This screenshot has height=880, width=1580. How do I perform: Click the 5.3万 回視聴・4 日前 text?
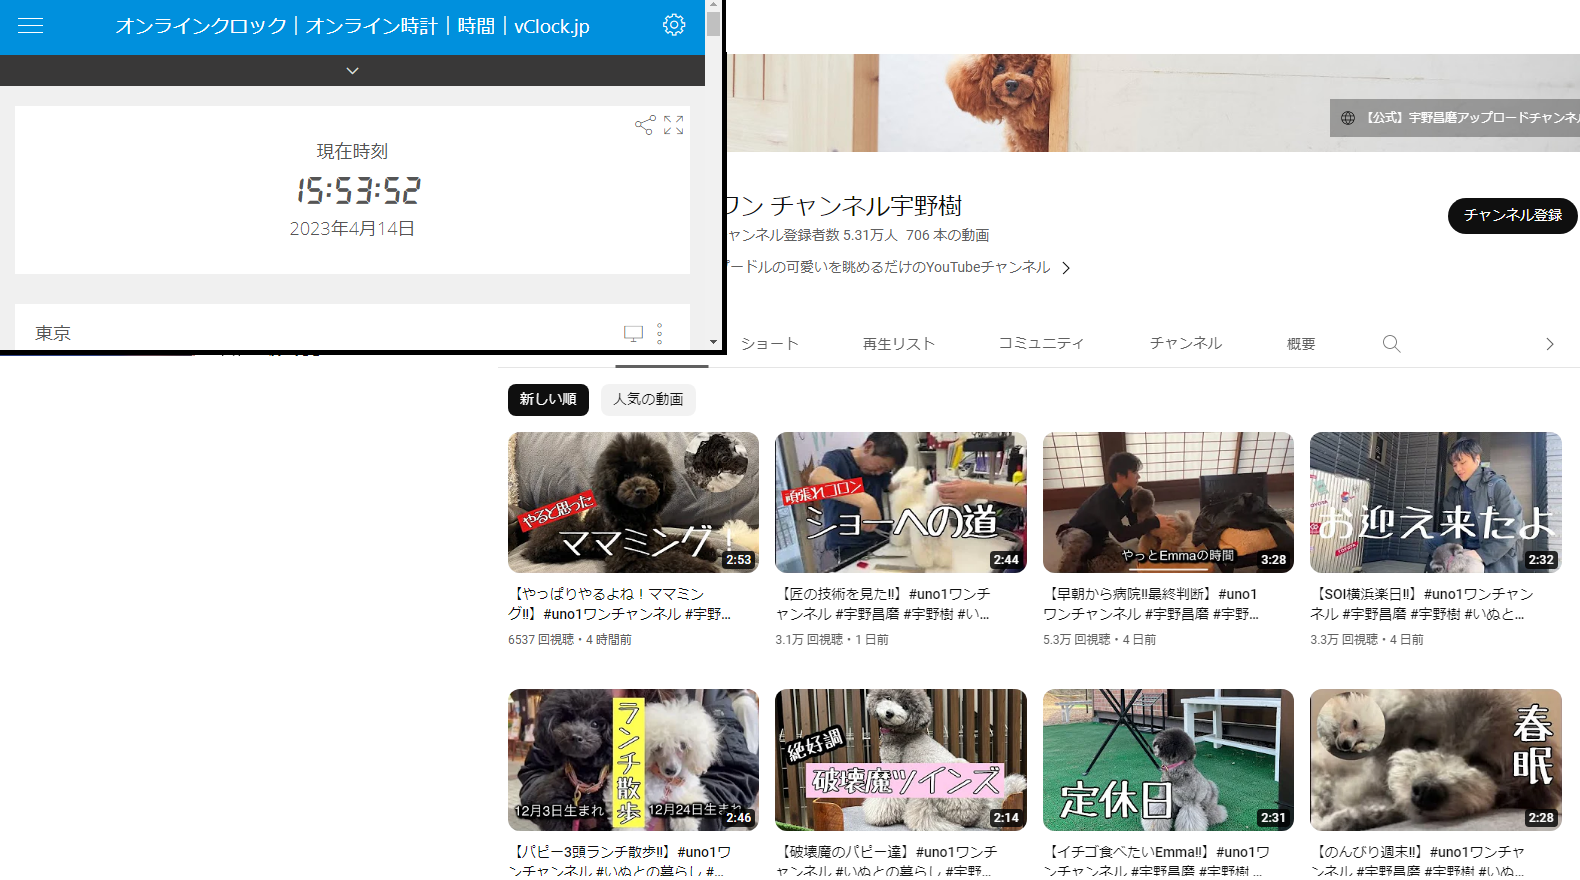click(x=1100, y=639)
